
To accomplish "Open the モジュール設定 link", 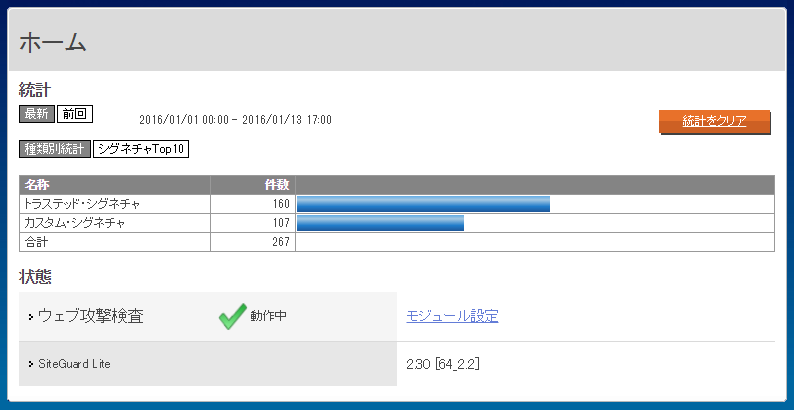I will click(452, 316).
